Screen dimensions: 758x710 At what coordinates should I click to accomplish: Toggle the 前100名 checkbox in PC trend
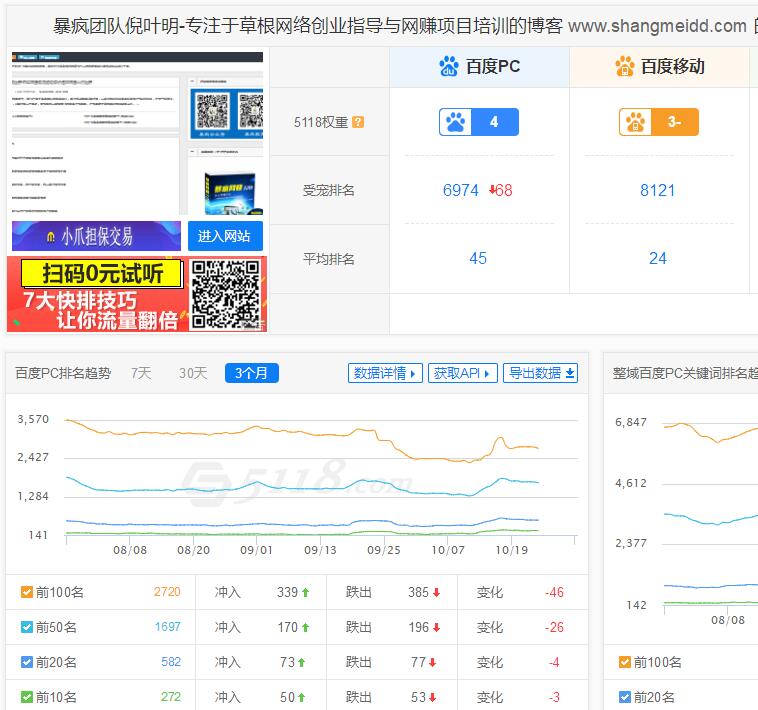tap(27, 592)
